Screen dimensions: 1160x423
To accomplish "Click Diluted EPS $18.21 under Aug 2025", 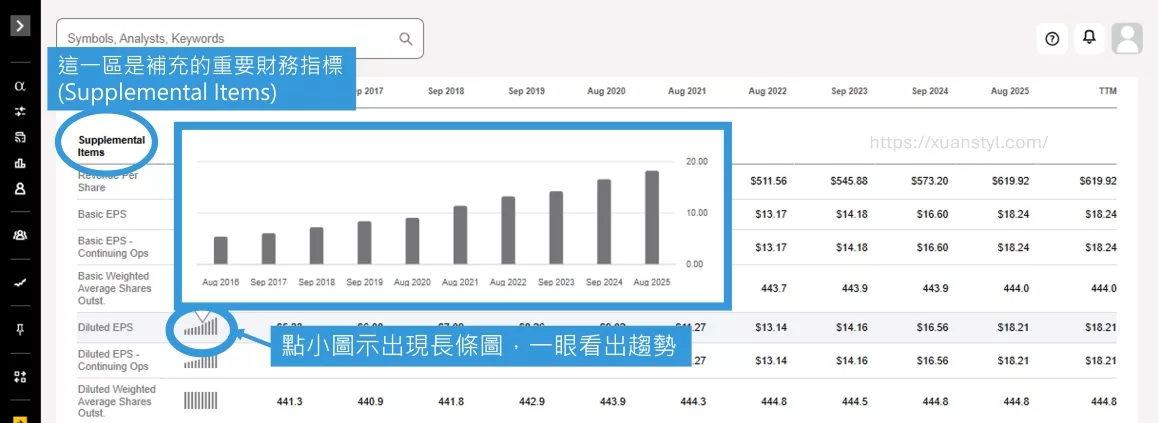I will point(1014,327).
